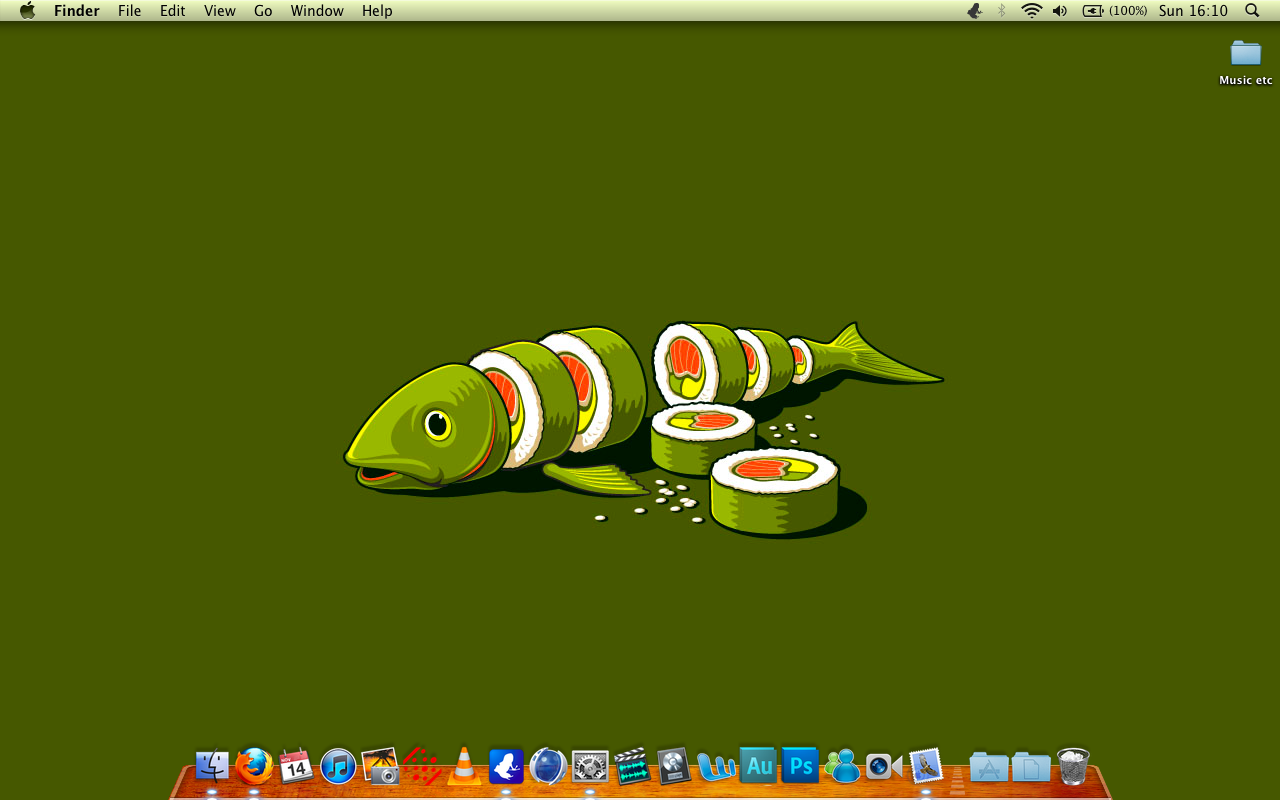Open the Documents folder stack

coord(1031,767)
